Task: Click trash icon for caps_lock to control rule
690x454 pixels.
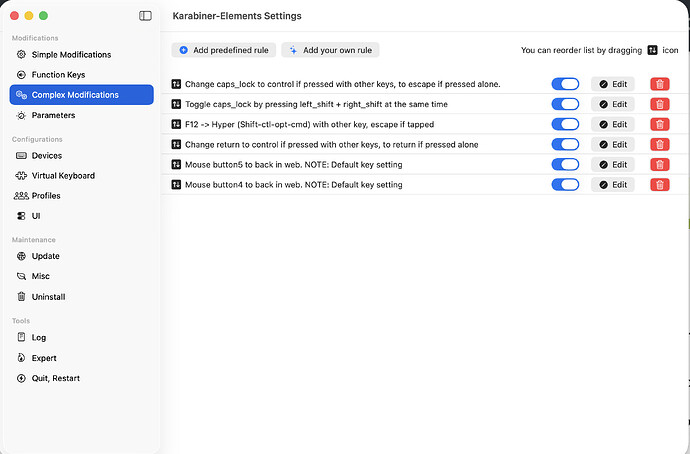Action: pos(660,84)
